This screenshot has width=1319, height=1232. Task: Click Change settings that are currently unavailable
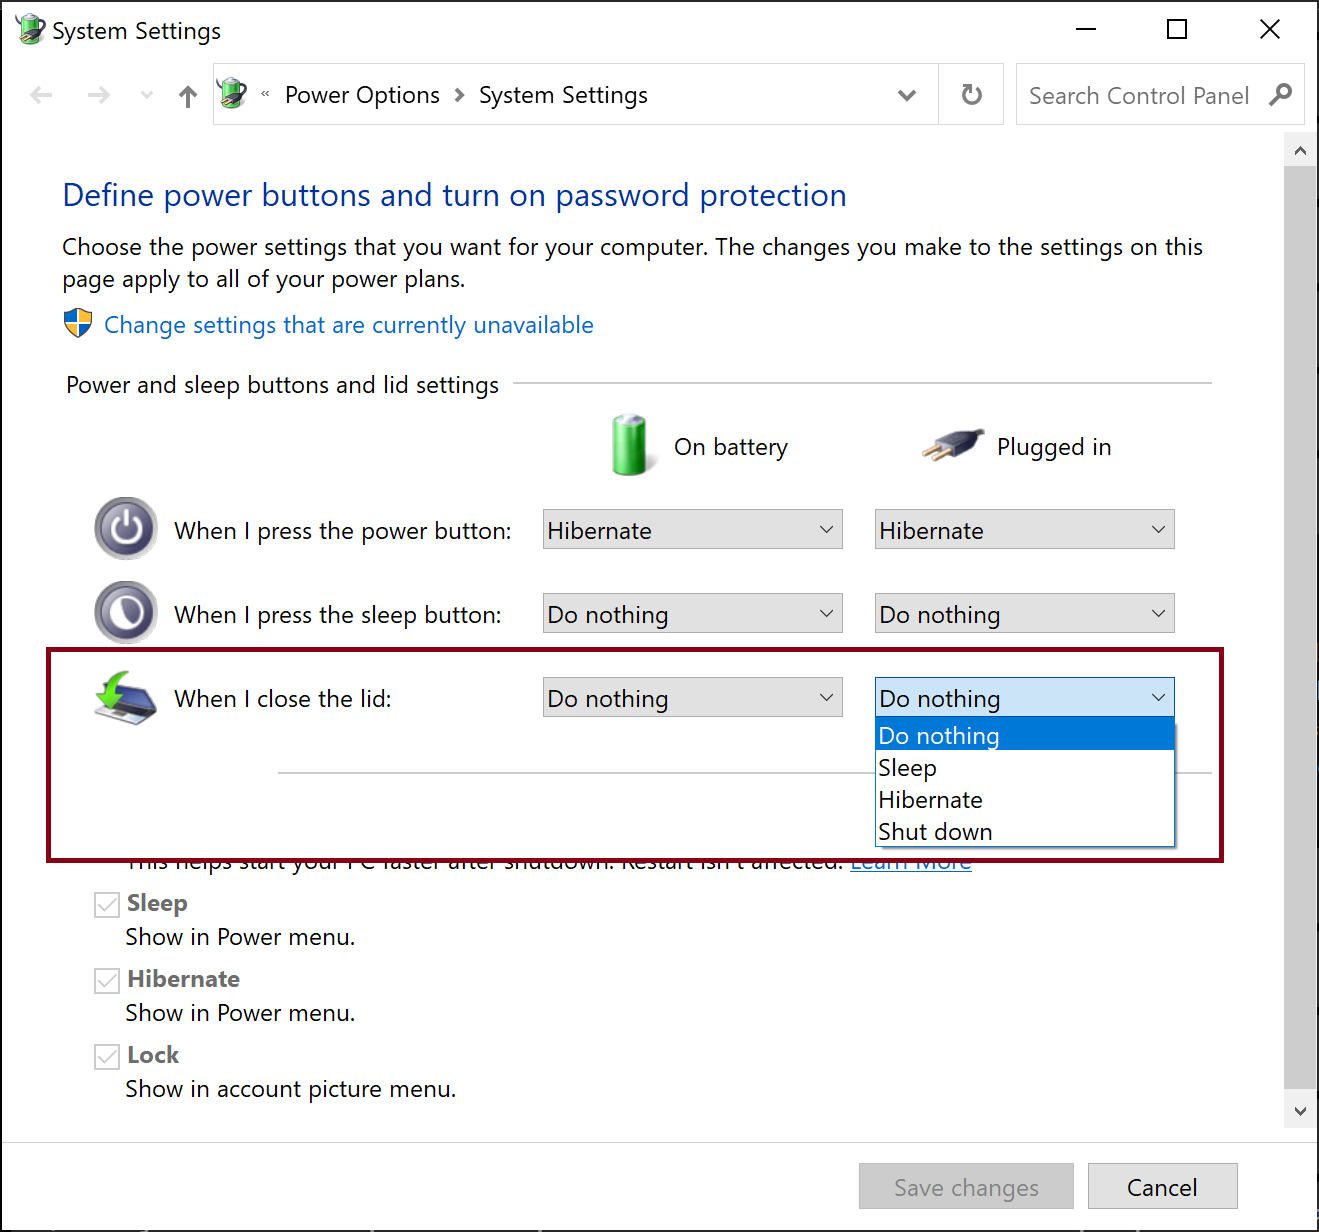click(348, 325)
